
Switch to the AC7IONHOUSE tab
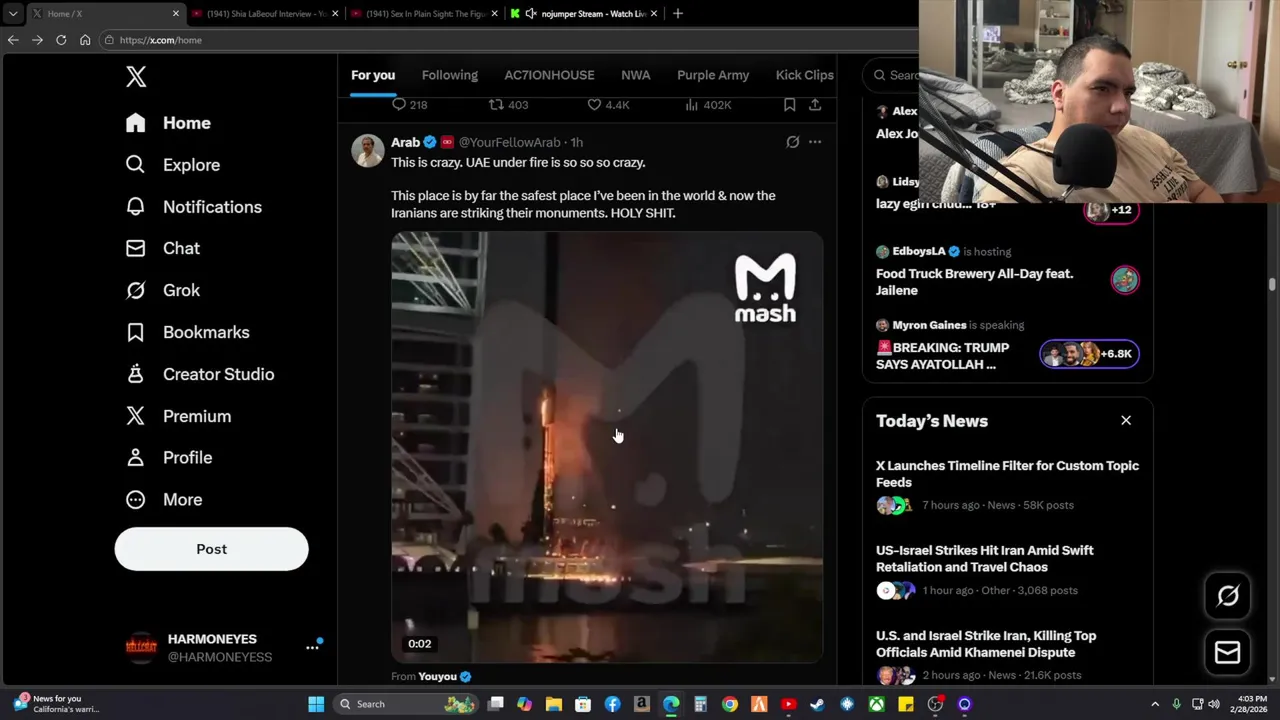click(x=549, y=75)
